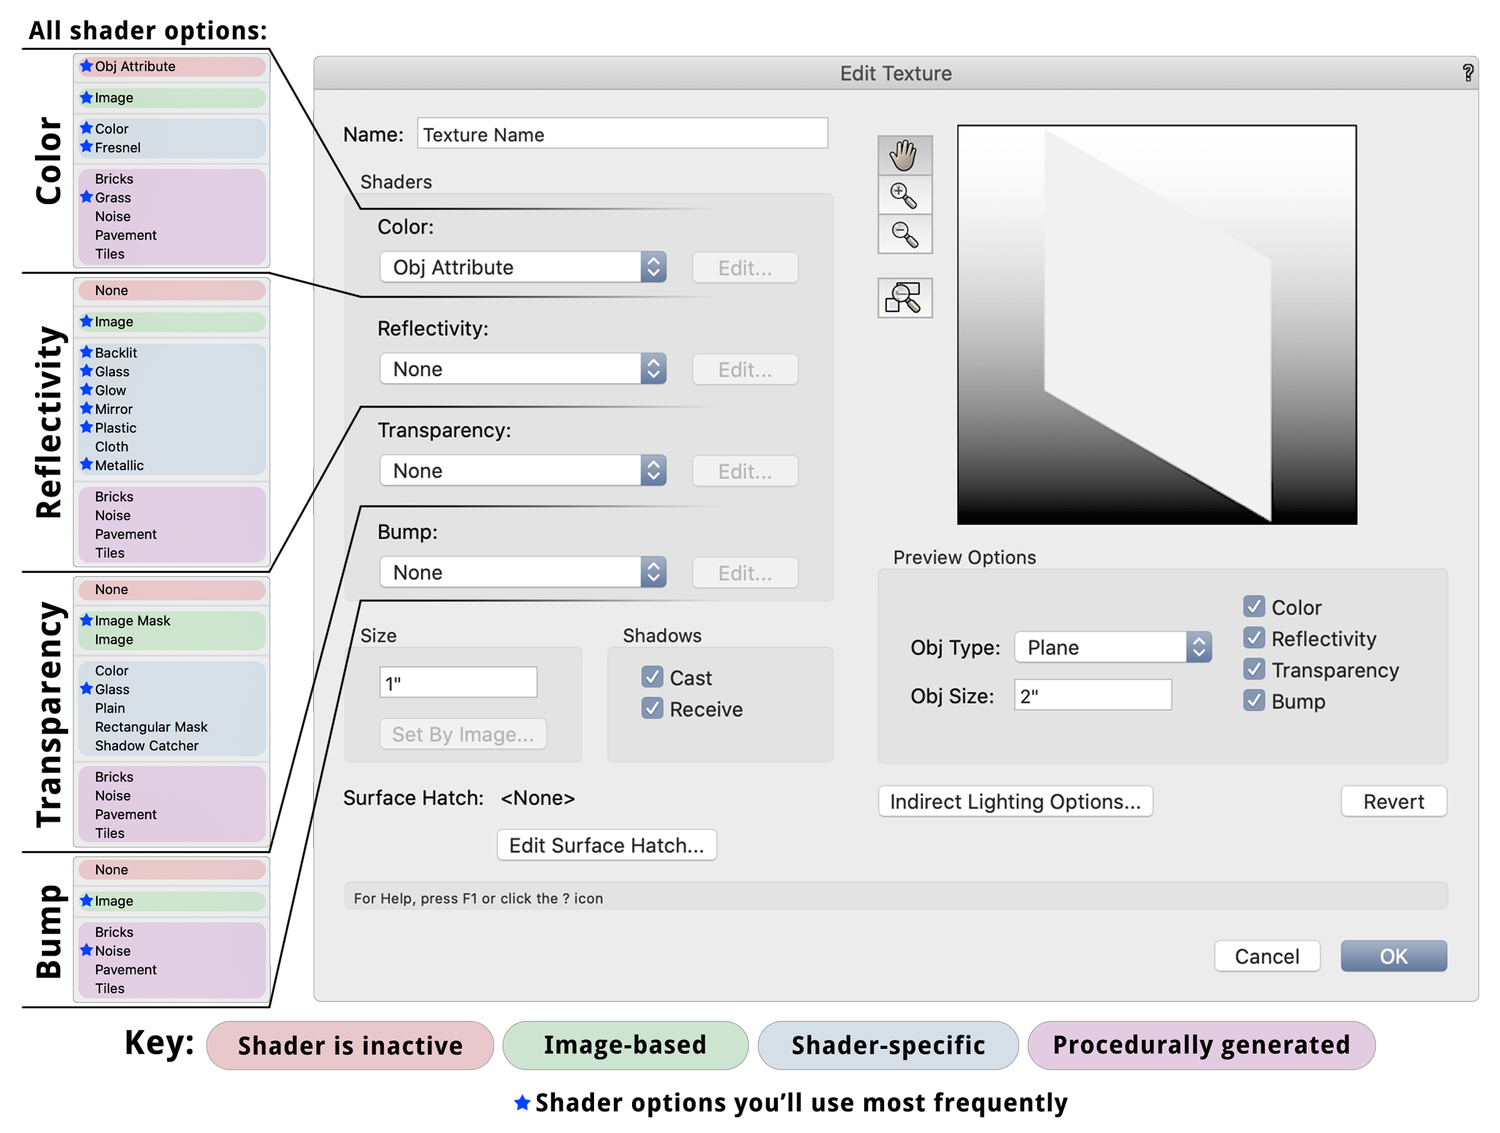Toggle the Bump preview option

[x=1255, y=701]
